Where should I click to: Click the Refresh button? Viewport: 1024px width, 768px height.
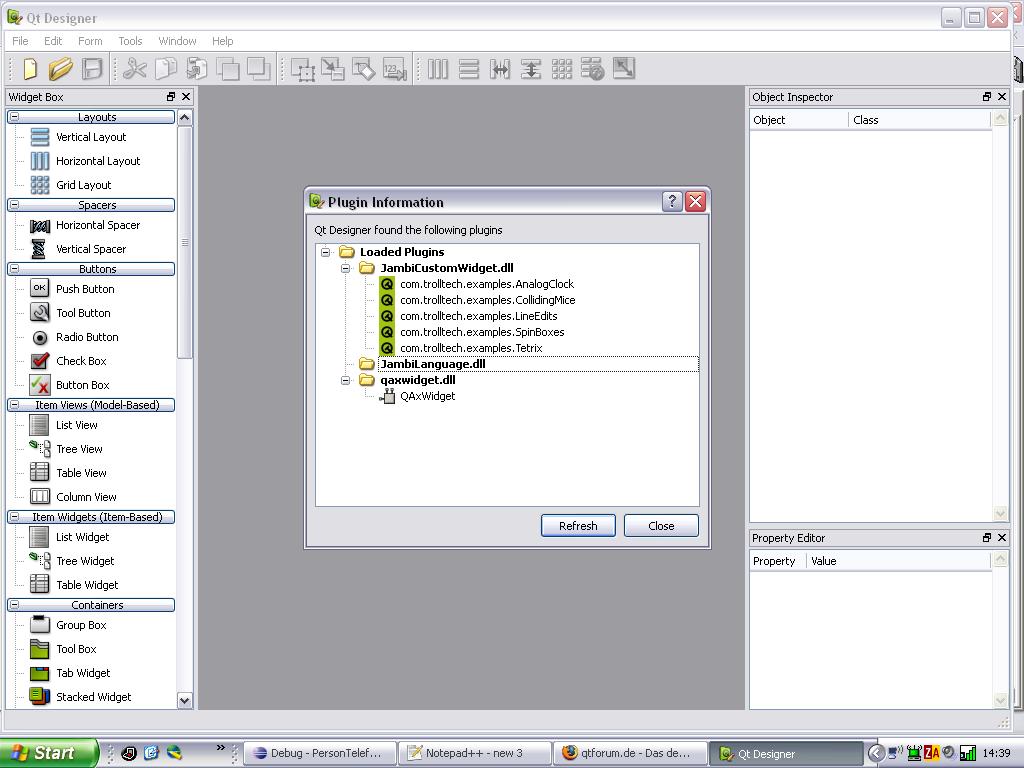[578, 526]
